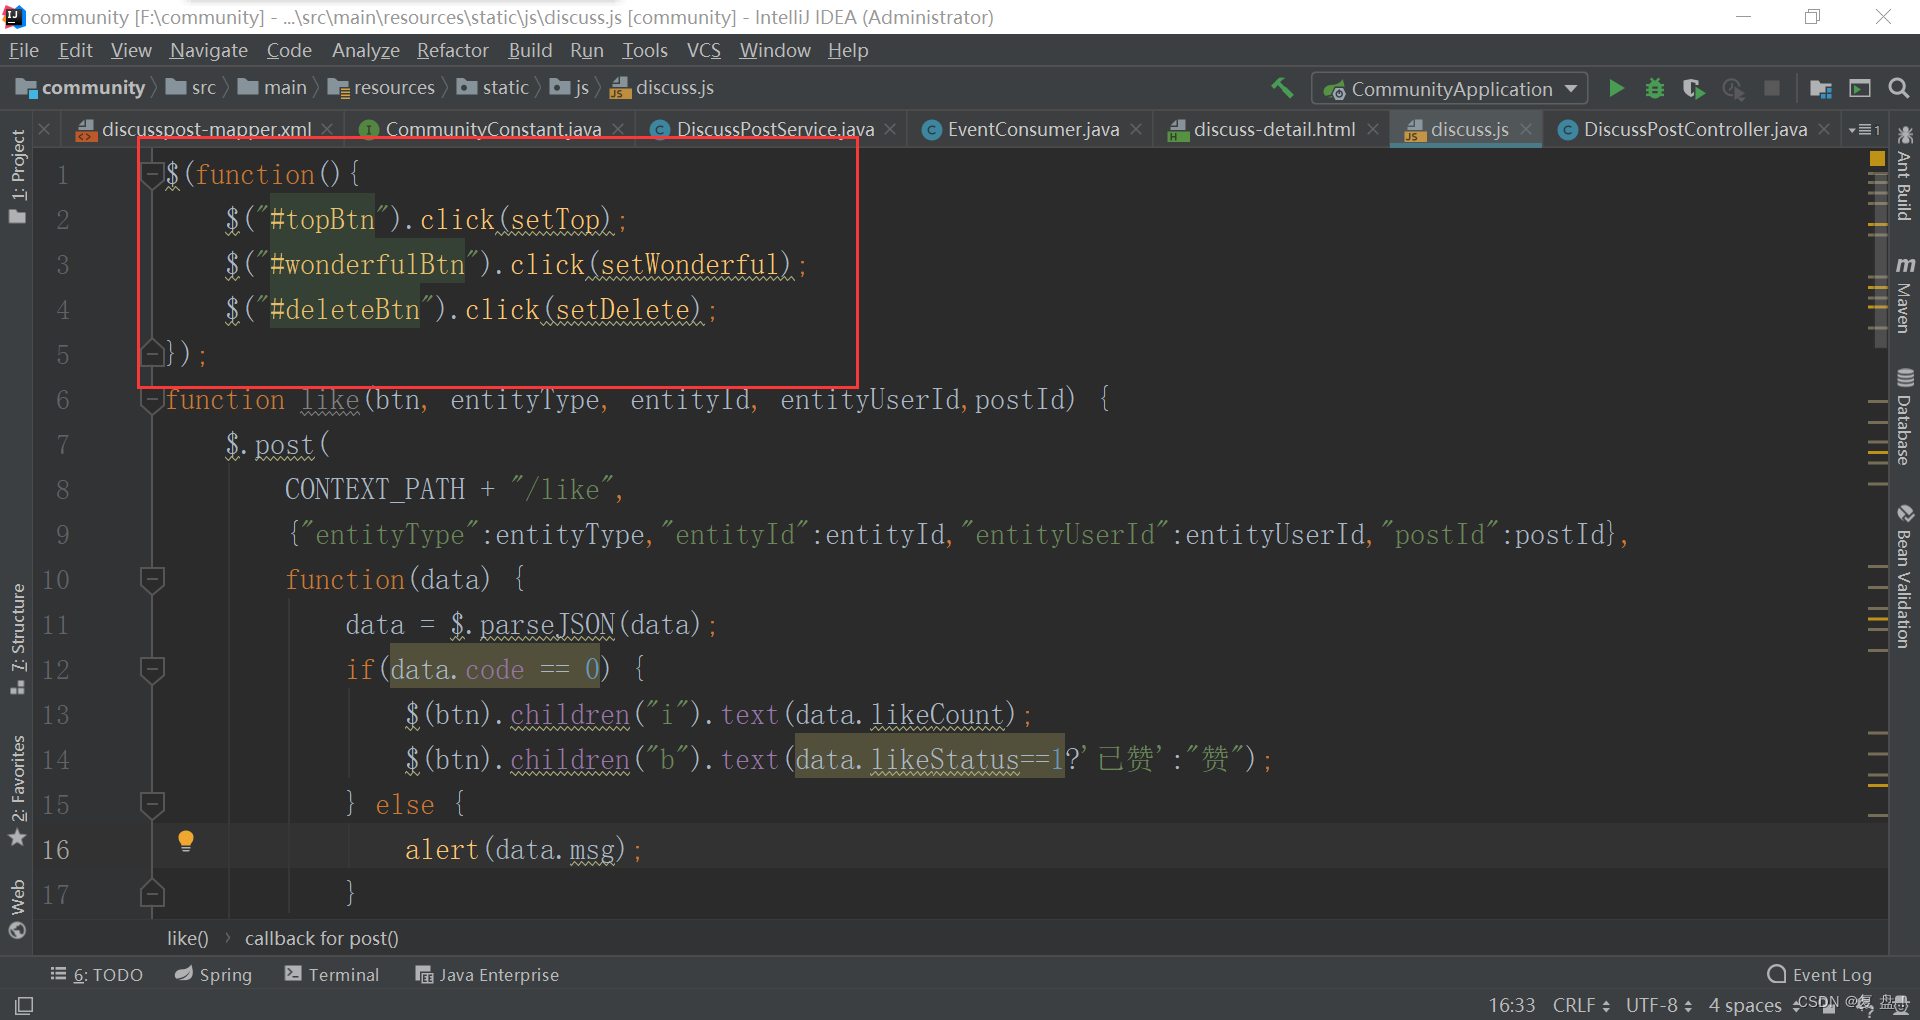
Task: Open Project Structure icon in toolbar
Action: 1821,88
